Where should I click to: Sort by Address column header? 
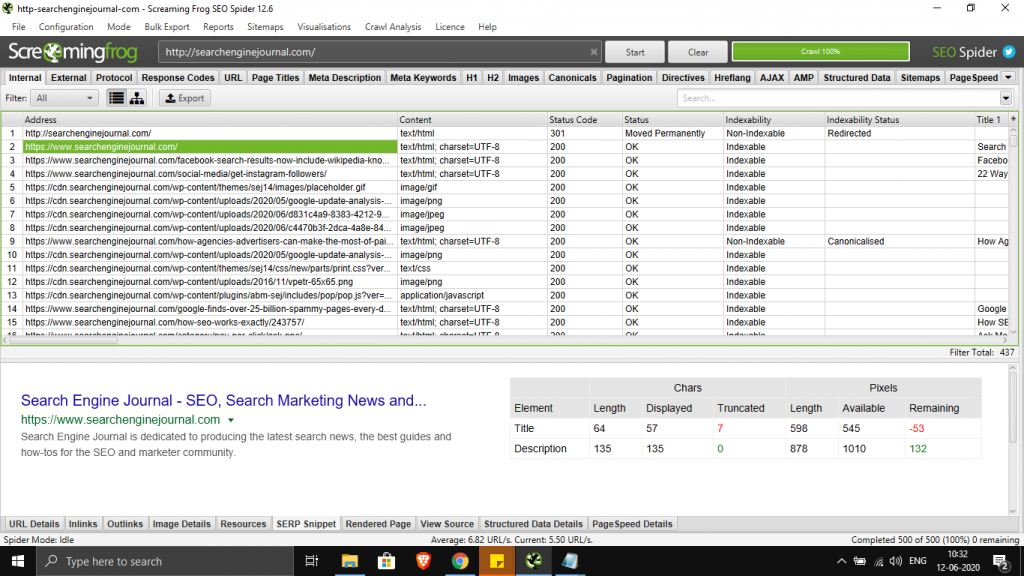click(210, 120)
